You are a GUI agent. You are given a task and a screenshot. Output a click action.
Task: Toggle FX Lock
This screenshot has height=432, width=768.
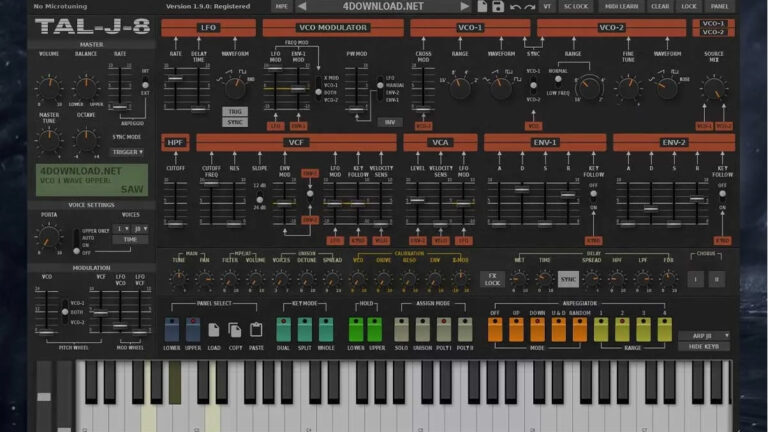point(492,279)
